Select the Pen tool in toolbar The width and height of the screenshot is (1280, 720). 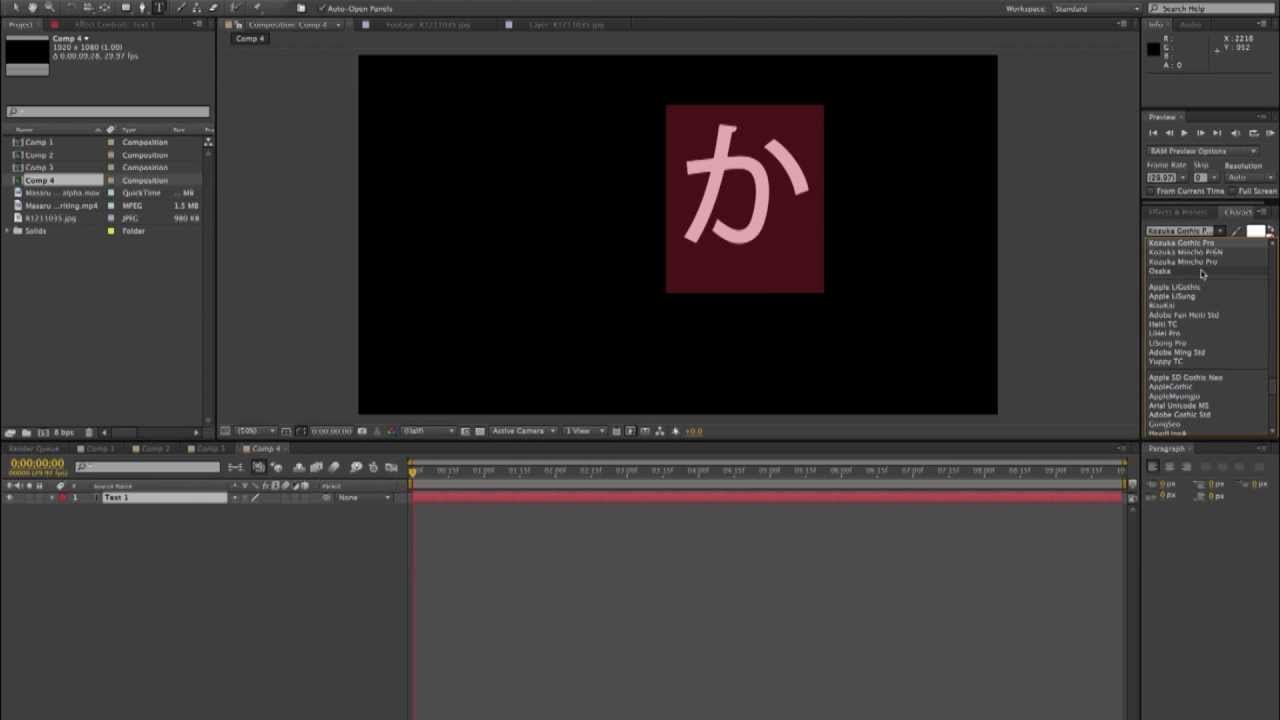pos(141,8)
